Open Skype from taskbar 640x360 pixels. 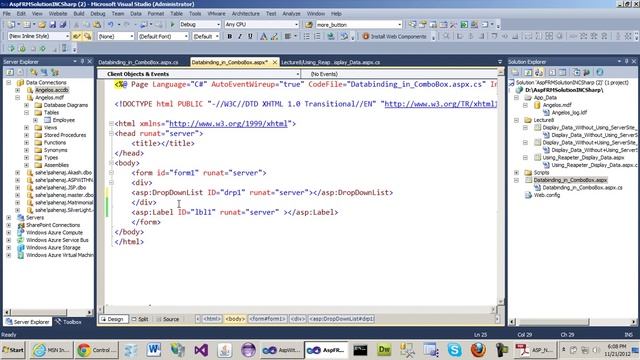point(454,350)
